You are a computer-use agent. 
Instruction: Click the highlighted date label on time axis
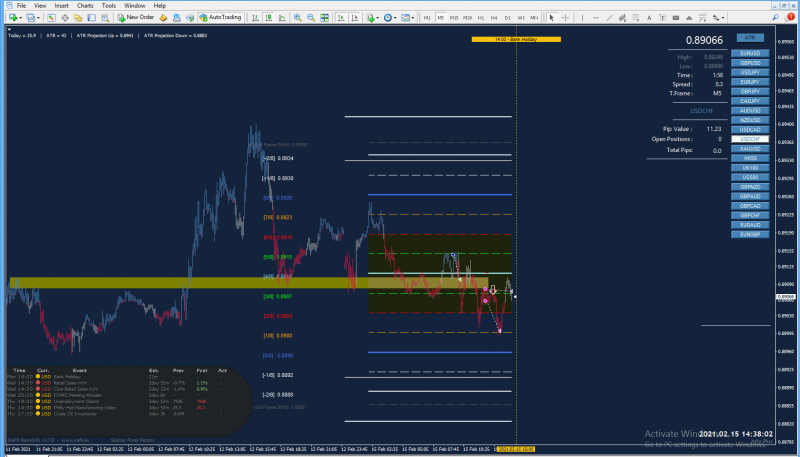(515, 449)
